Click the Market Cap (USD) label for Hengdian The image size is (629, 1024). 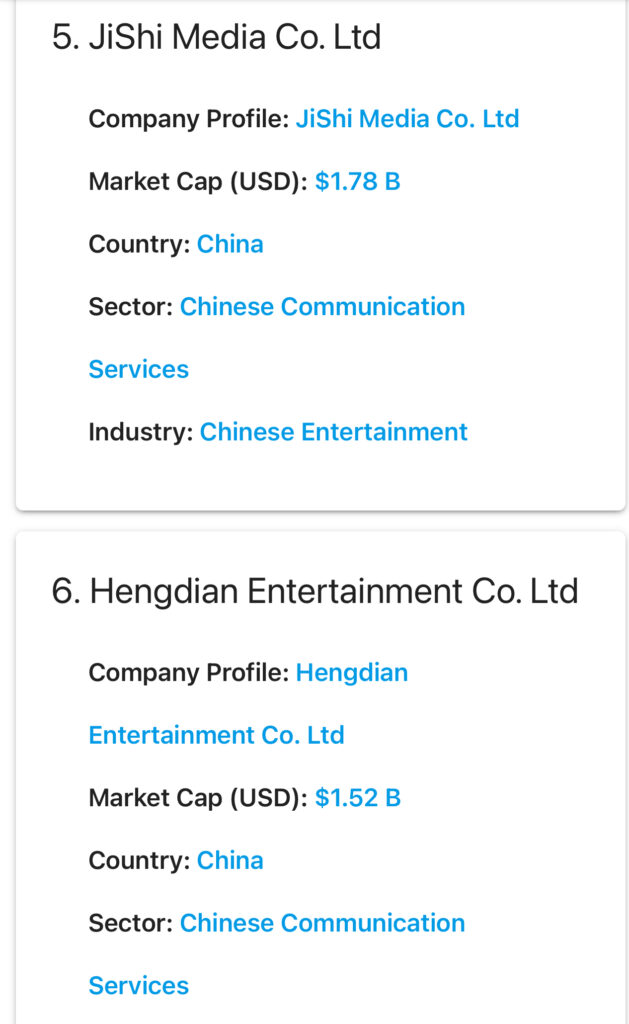click(x=198, y=798)
